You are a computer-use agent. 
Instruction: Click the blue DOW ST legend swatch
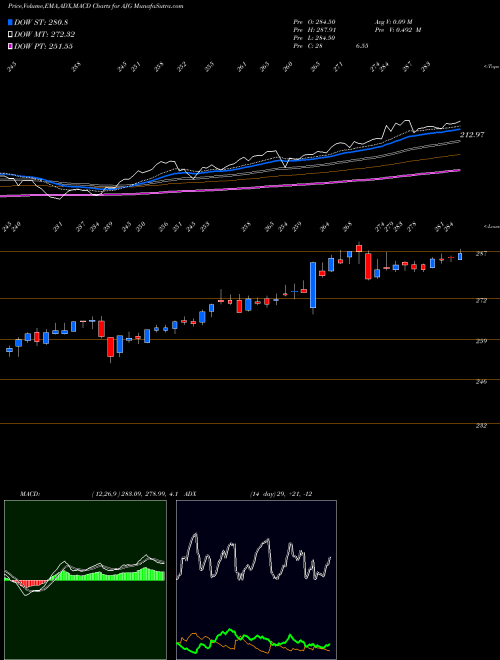click(x=11, y=23)
